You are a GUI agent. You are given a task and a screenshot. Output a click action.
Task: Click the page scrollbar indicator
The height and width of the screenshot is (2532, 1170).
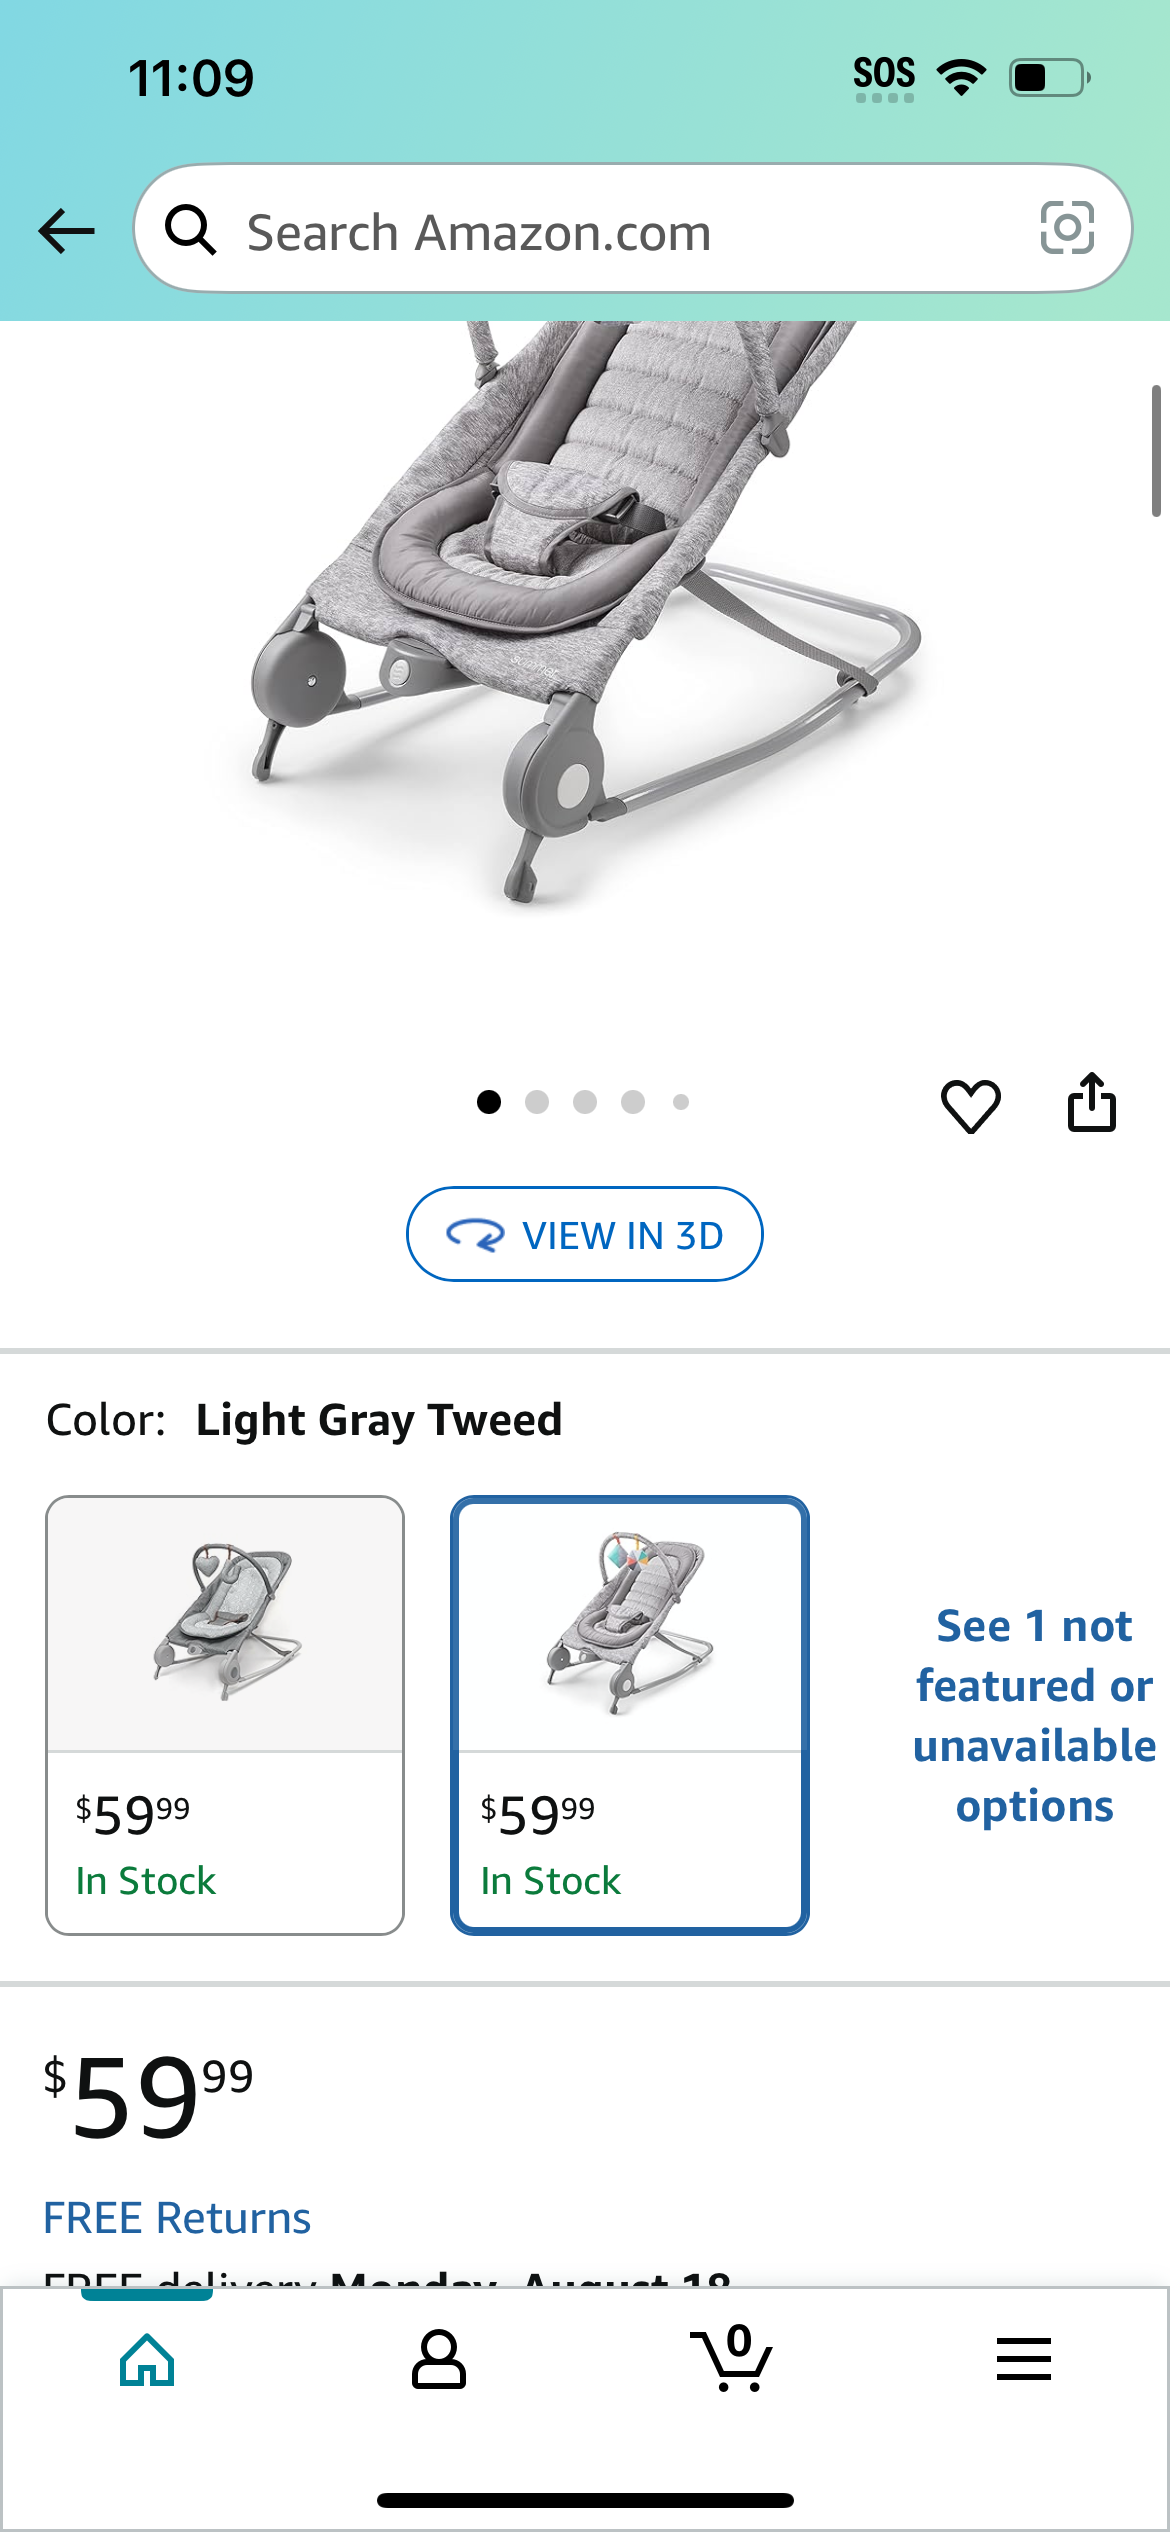pyautogui.click(x=1156, y=450)
